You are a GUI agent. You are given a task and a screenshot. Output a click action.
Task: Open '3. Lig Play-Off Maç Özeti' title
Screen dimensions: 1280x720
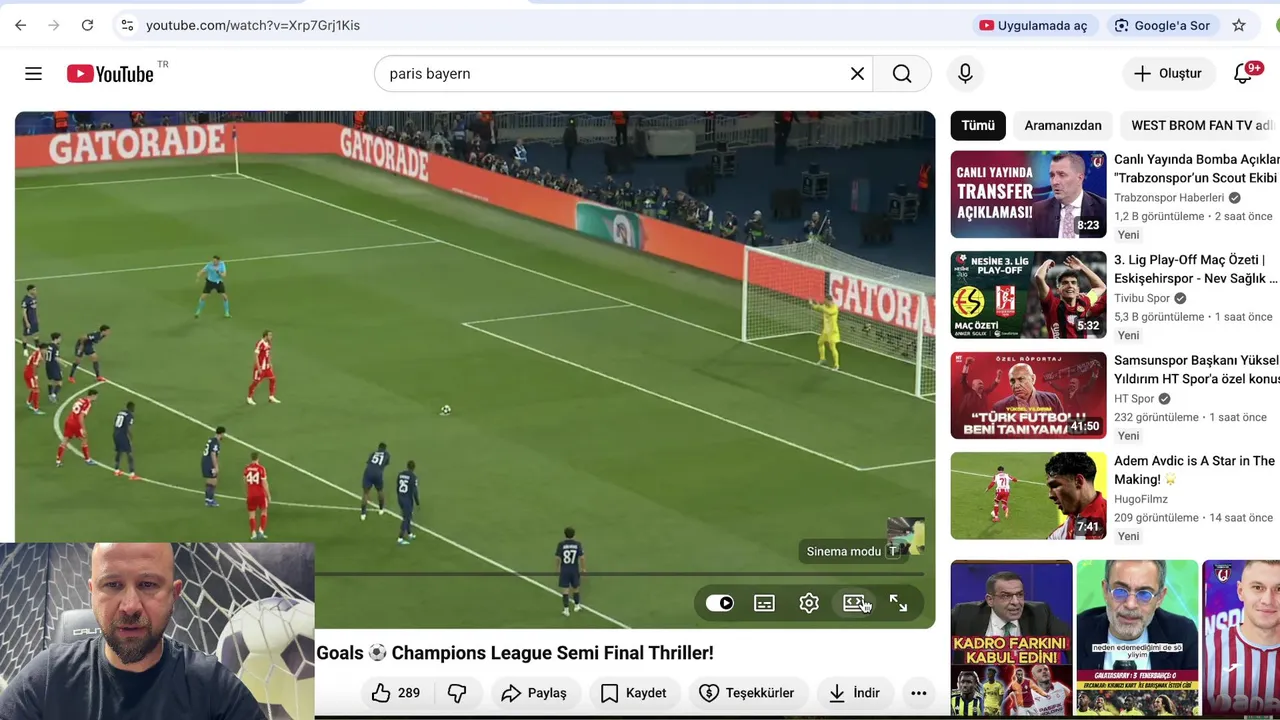[1196, 269]
